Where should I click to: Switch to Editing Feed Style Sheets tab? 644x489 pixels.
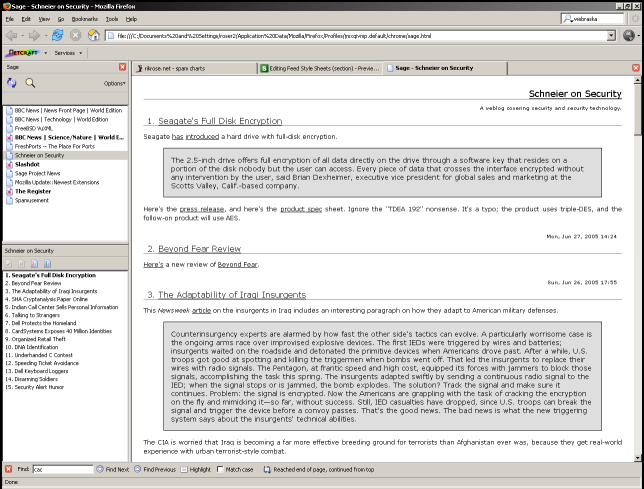[320, 68]
